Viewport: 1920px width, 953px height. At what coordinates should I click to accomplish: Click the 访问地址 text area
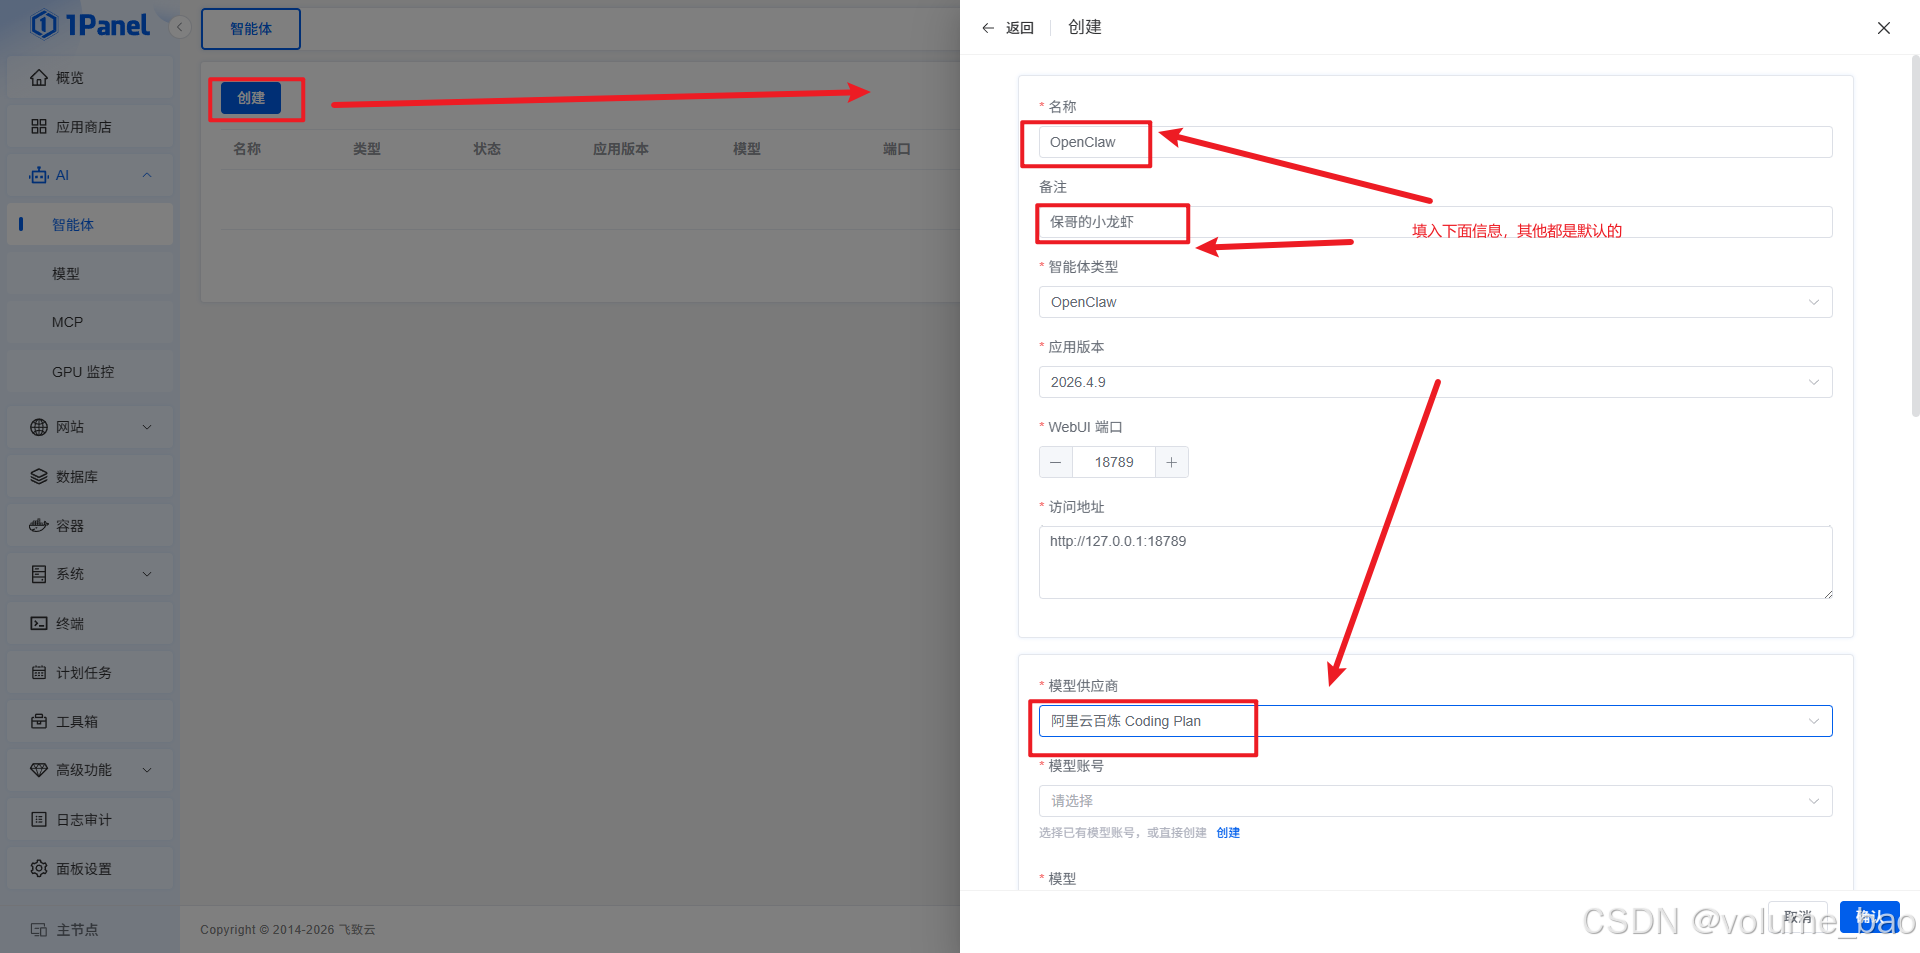pyautogui.click(x=1435, y=562)
